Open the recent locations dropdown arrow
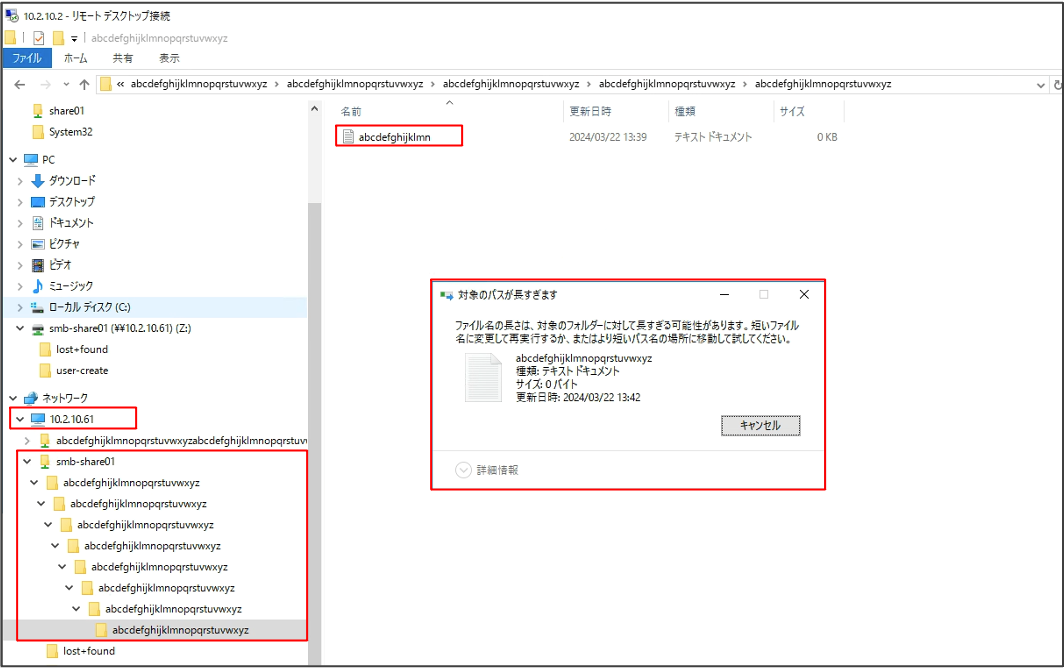 click(x=65, y=85)
